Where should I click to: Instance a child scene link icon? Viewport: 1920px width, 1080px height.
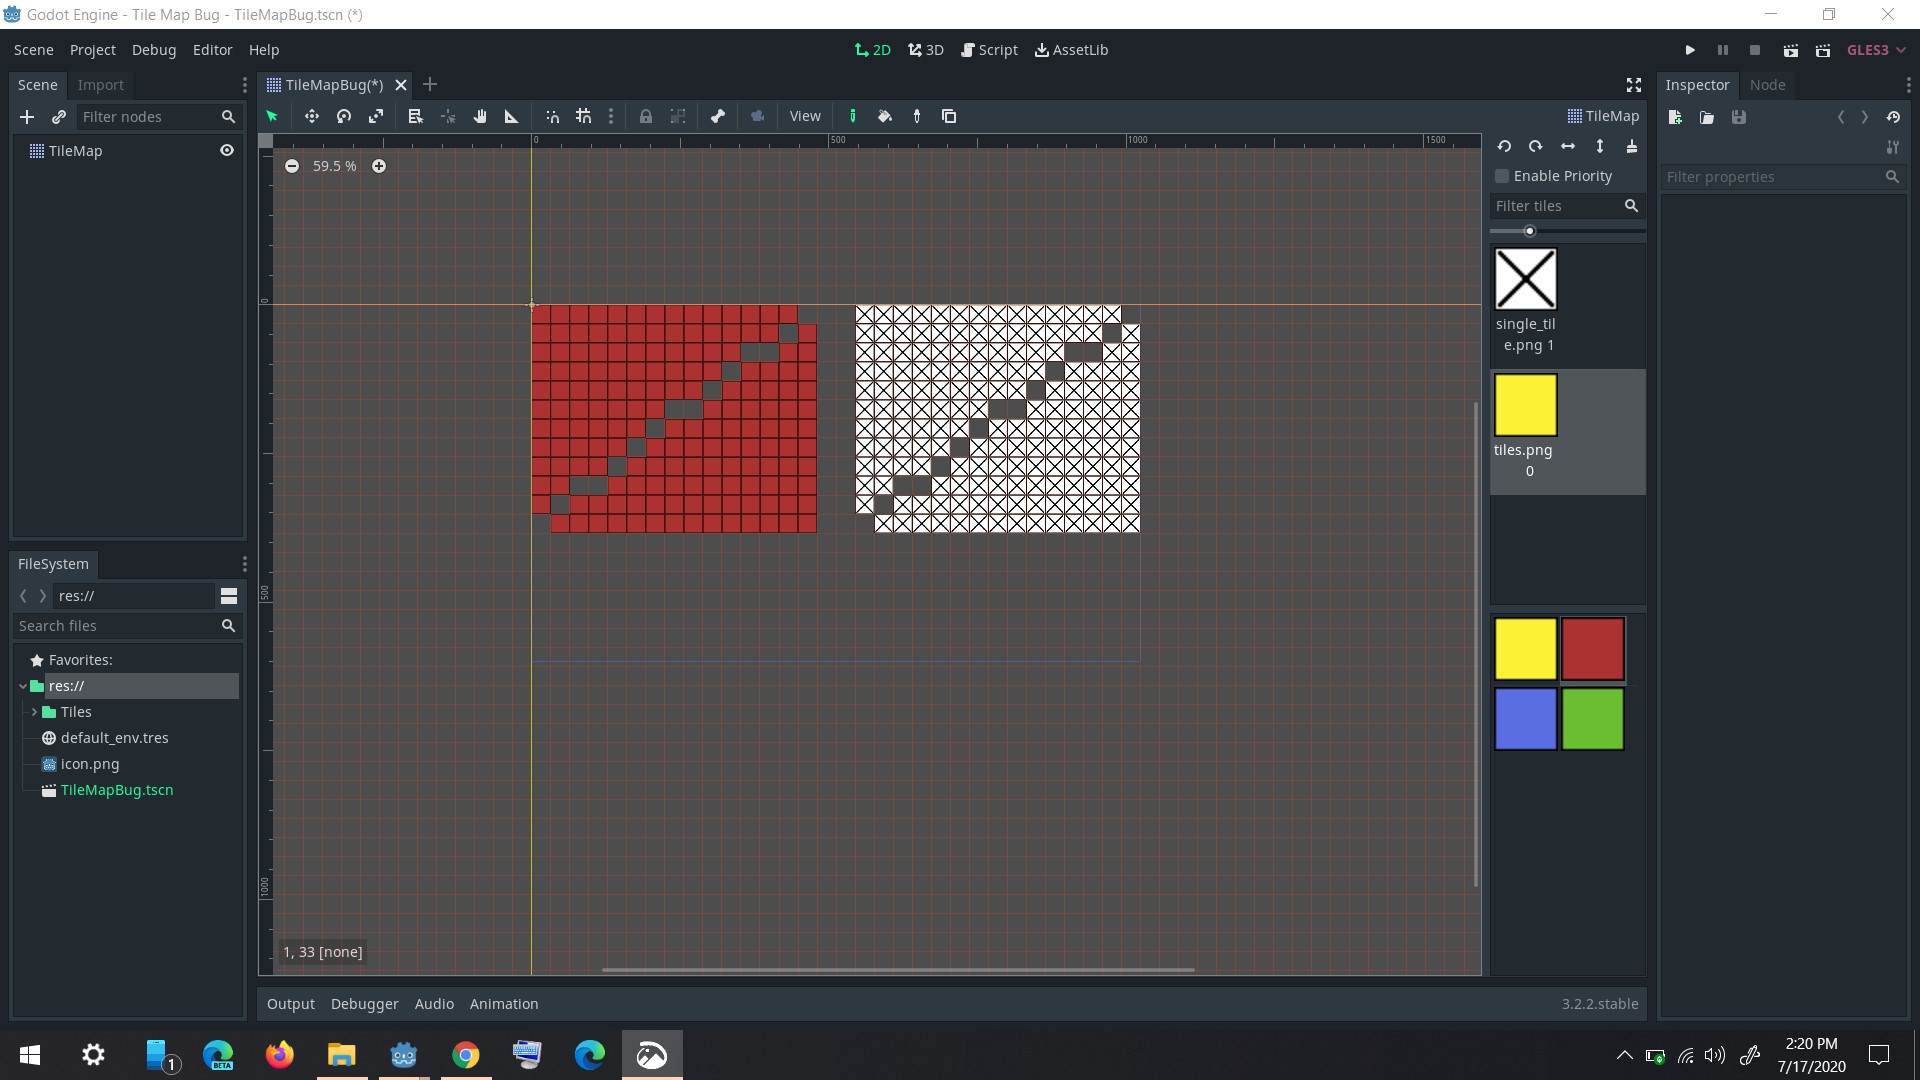59,117
